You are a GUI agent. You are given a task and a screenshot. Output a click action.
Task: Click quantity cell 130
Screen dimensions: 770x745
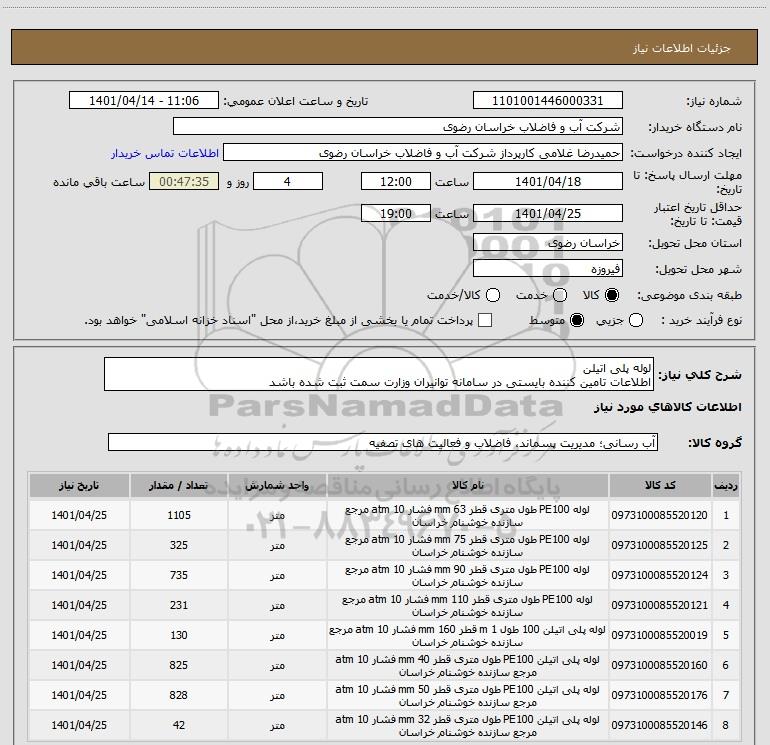(x=179, y=635)
